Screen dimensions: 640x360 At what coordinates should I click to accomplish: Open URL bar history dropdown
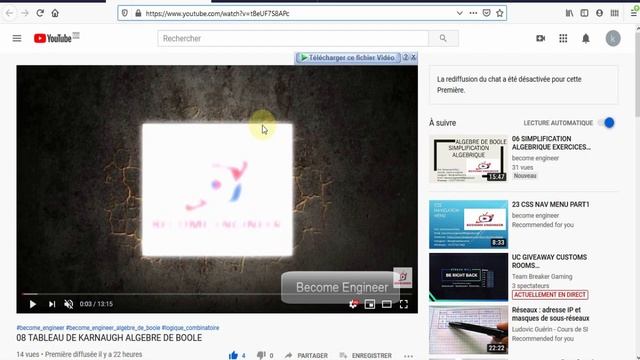[x=460, y=13]
